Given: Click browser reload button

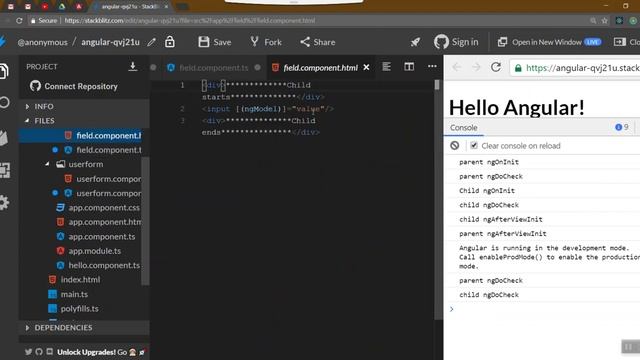Looking at the screenshot, I should pos(19,20).
